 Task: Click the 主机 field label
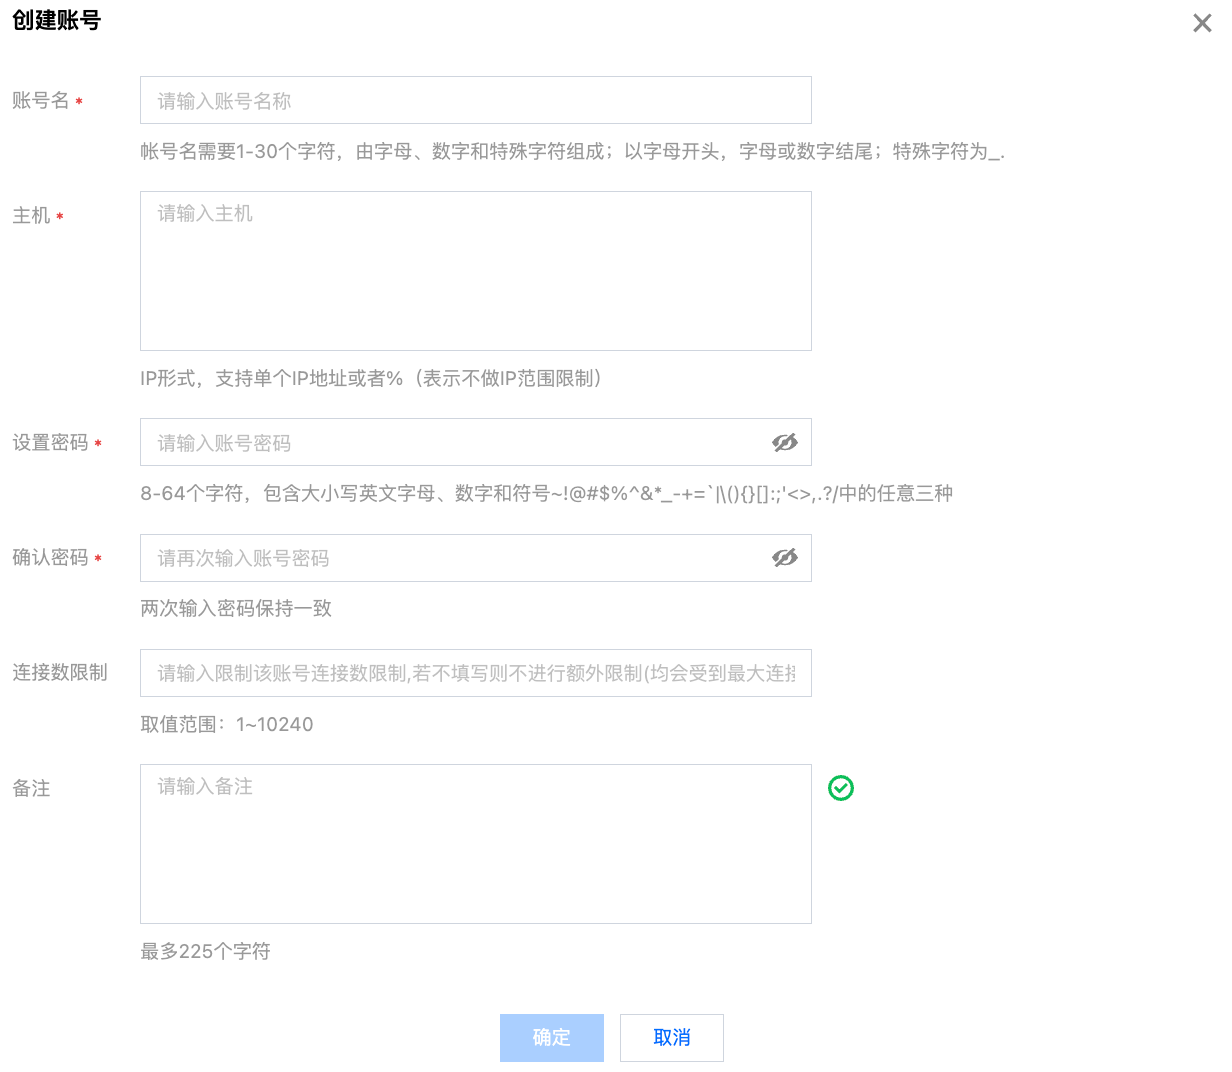pyautogui.click(x=31, y=215)
